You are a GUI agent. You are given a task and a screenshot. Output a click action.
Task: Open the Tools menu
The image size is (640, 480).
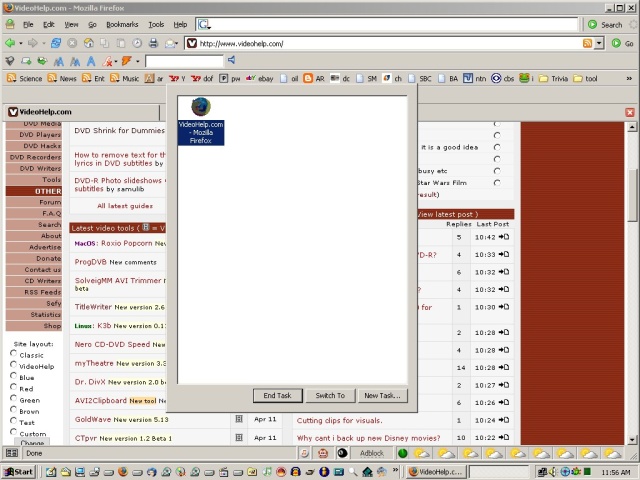point(156,24)
